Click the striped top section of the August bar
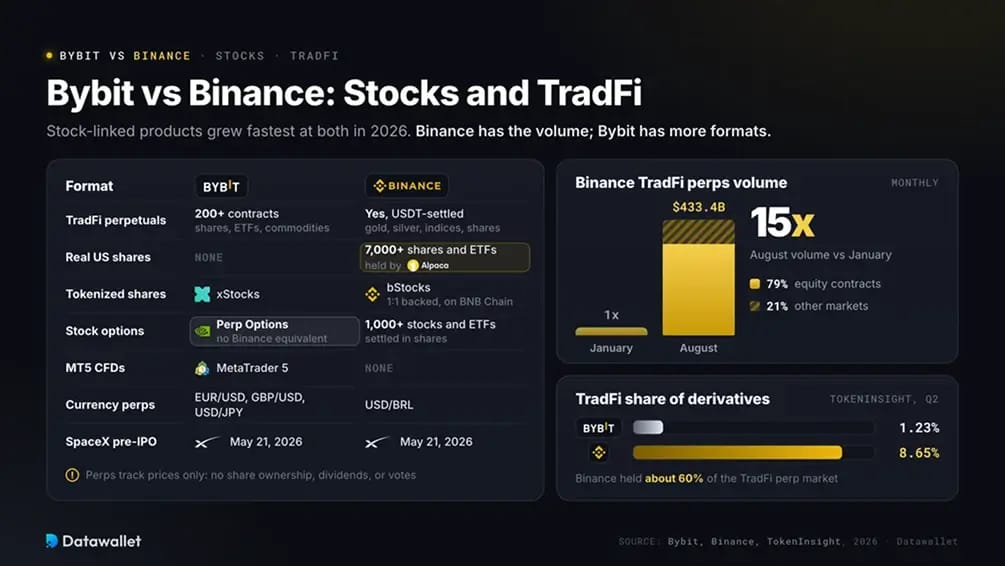 tap(699, 232)
